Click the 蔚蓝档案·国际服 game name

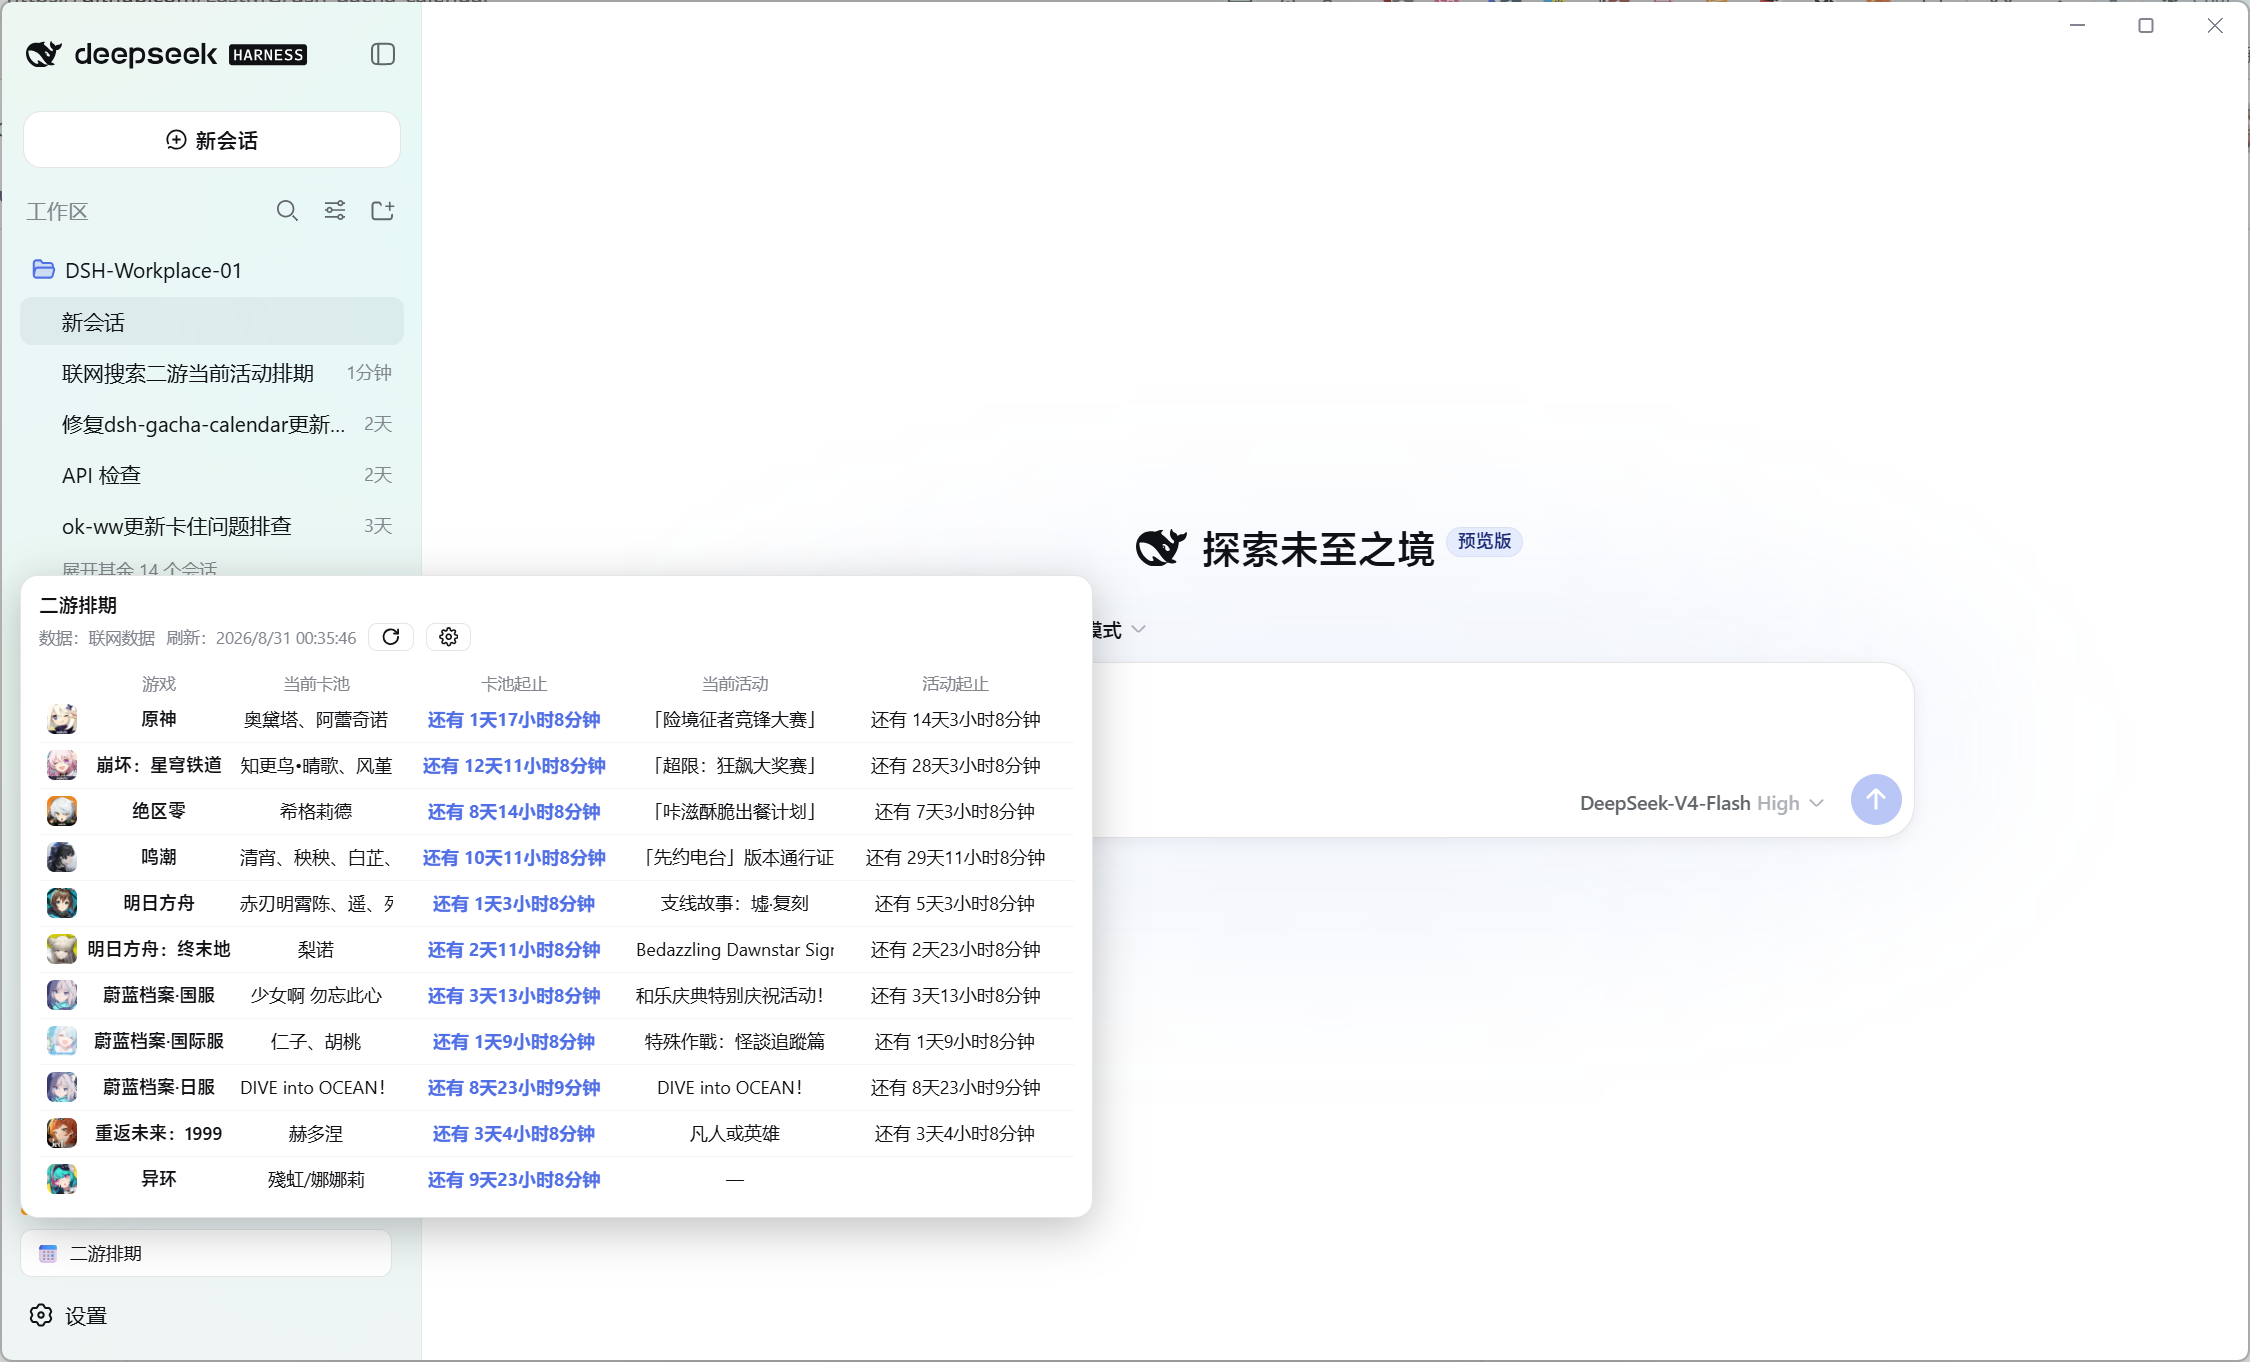(159, 1042)
